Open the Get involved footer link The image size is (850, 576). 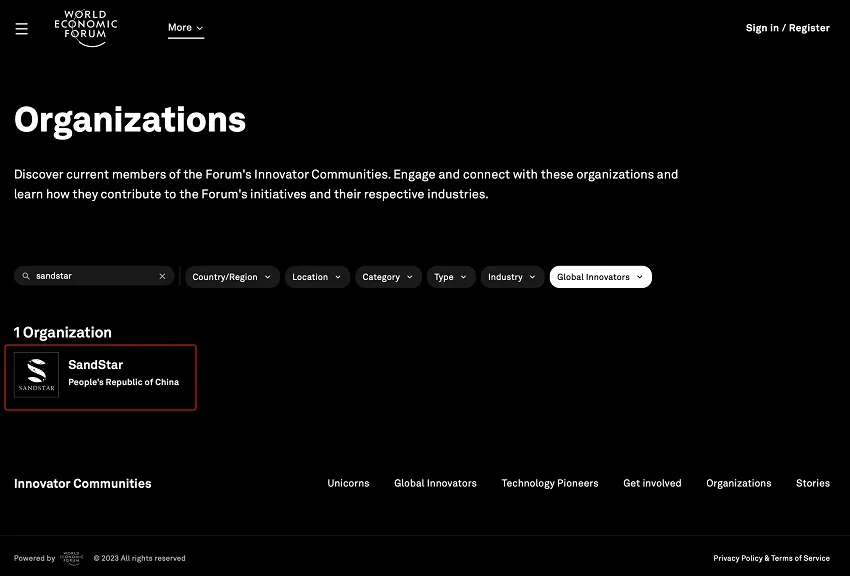[652, 483]
